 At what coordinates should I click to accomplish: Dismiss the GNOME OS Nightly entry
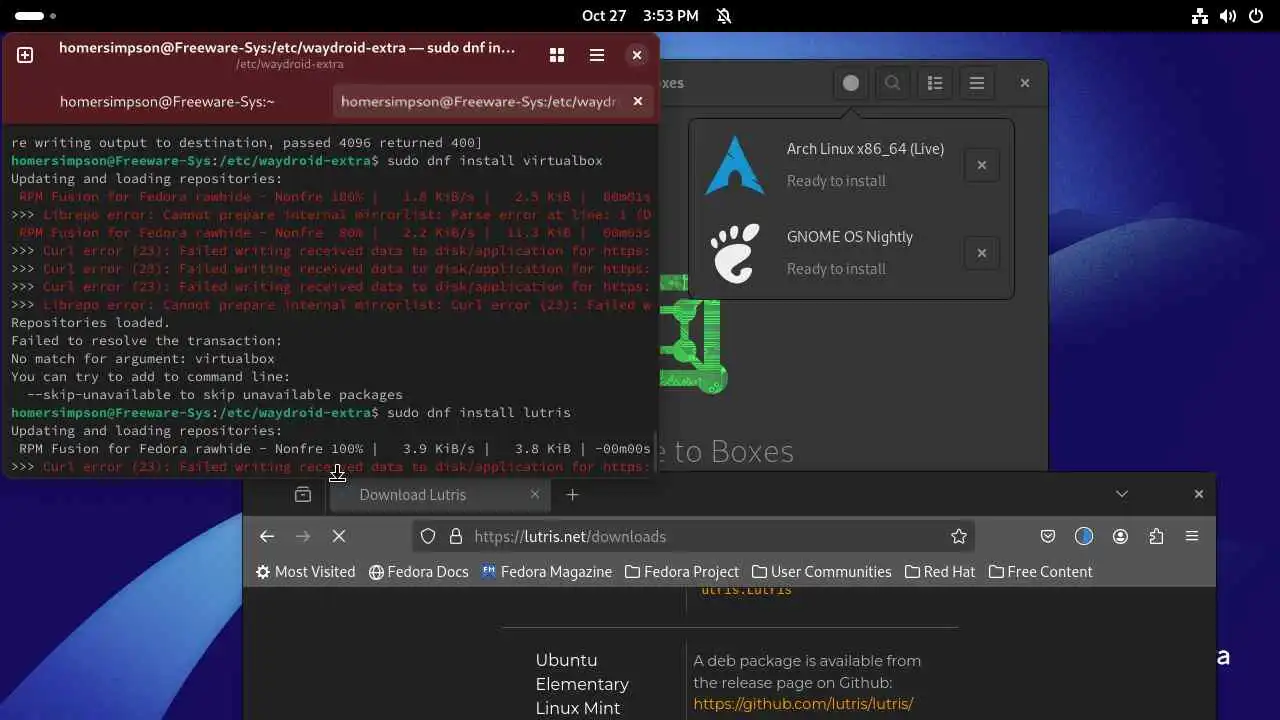(982, 253)
